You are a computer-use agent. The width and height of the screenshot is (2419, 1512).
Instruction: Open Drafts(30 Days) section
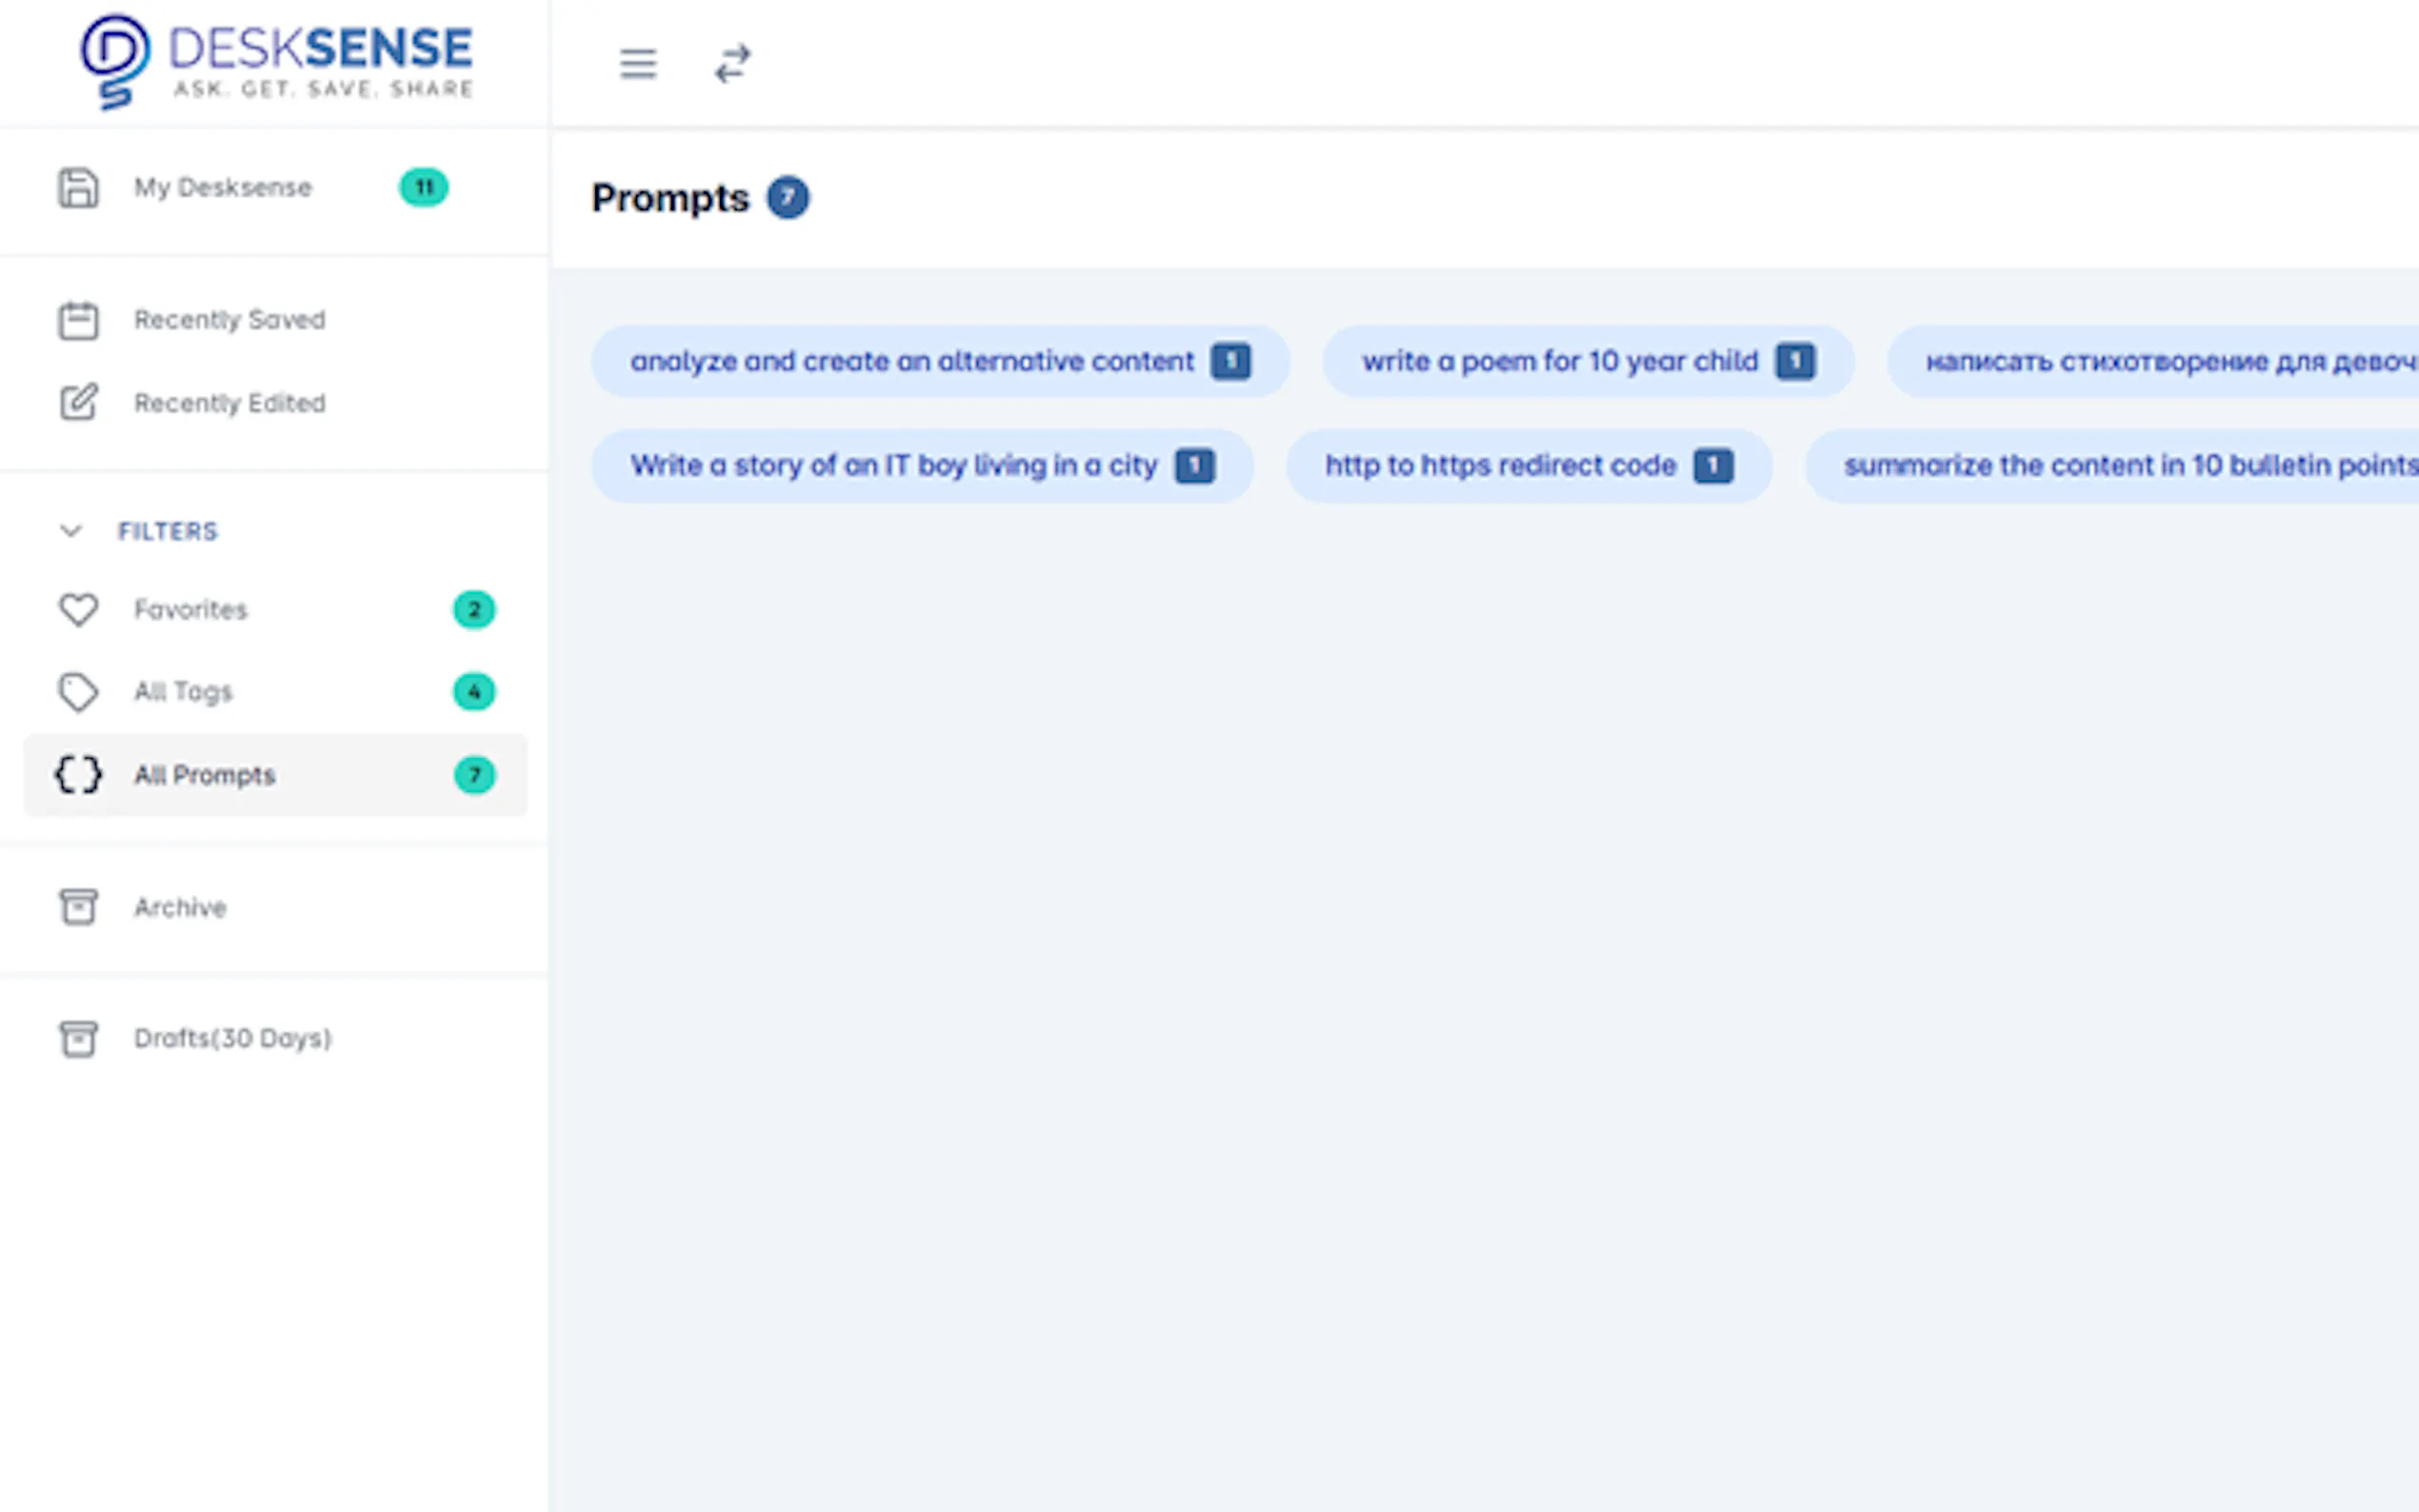pyautogui.click(x=232, y=1039)
